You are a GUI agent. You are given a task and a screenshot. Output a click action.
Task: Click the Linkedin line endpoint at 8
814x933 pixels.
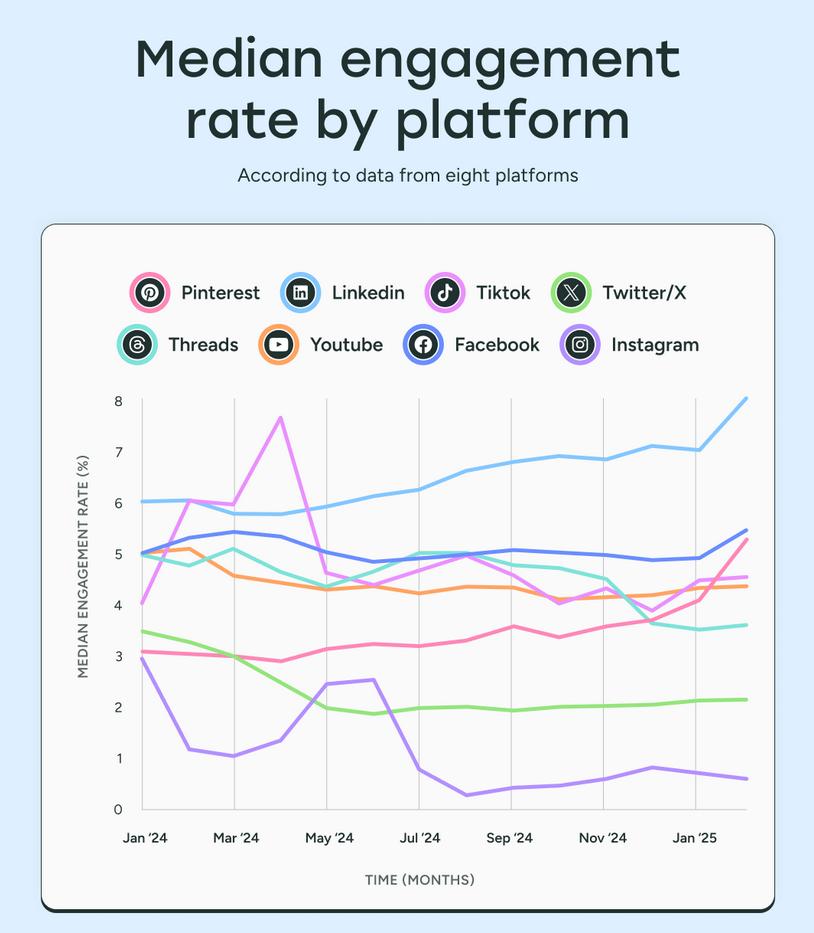pyautogui.click(x=746, y=399)
